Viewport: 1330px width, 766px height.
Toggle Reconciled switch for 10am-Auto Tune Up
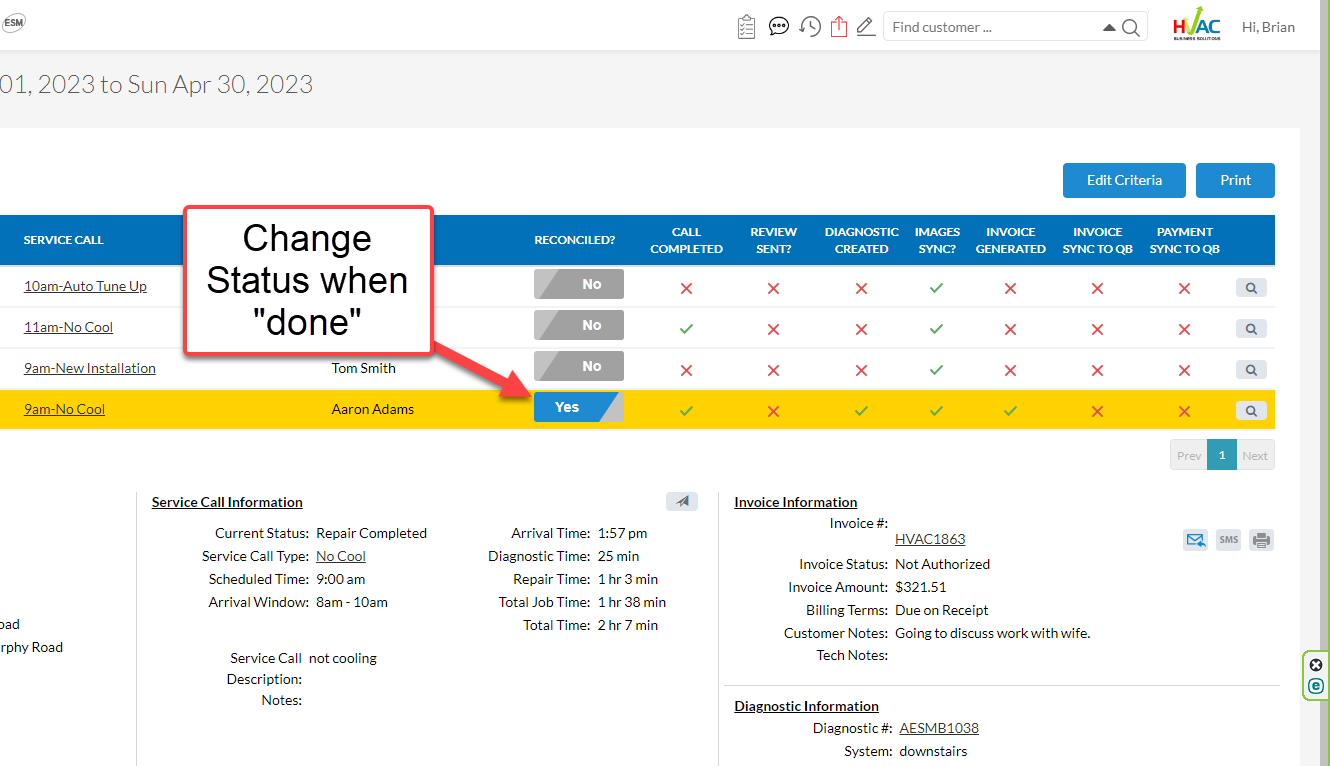pyautogui.click(x=578, y=285)
